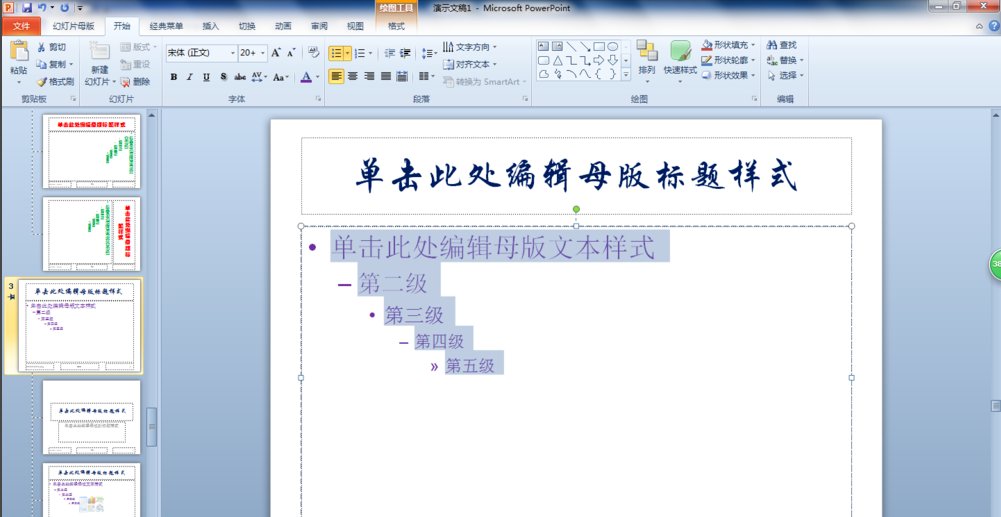This screenshot has width=1001, height=517.
Task: Toggle Strikethrough (abc) formatting
Action: point(240,77)
